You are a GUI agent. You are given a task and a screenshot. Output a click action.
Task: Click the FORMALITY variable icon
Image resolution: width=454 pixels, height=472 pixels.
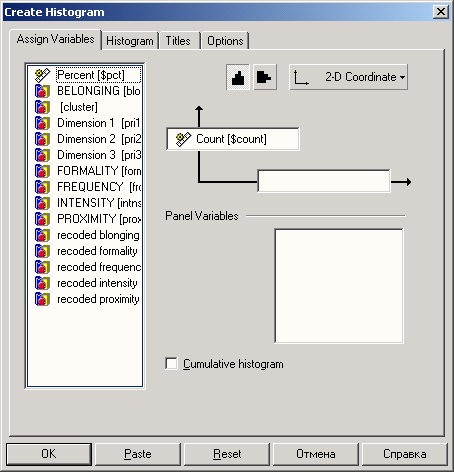tap(42, 171)
